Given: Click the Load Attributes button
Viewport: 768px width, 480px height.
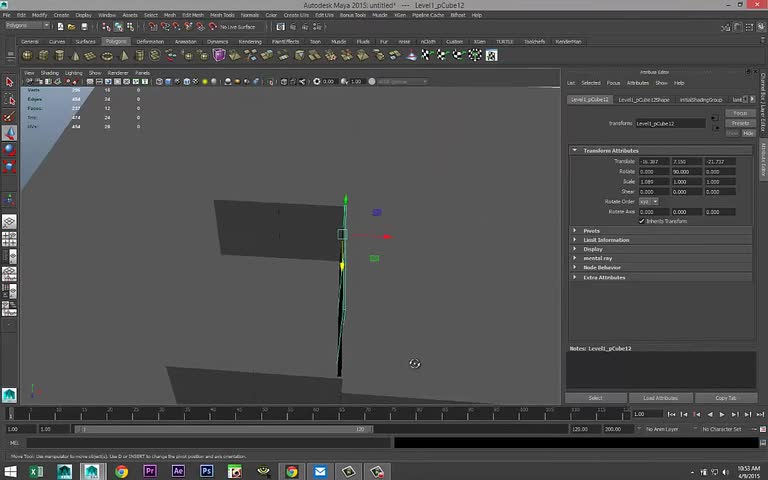Looking at the screenshot, I should pyautogui.click(x=660, y=398).
